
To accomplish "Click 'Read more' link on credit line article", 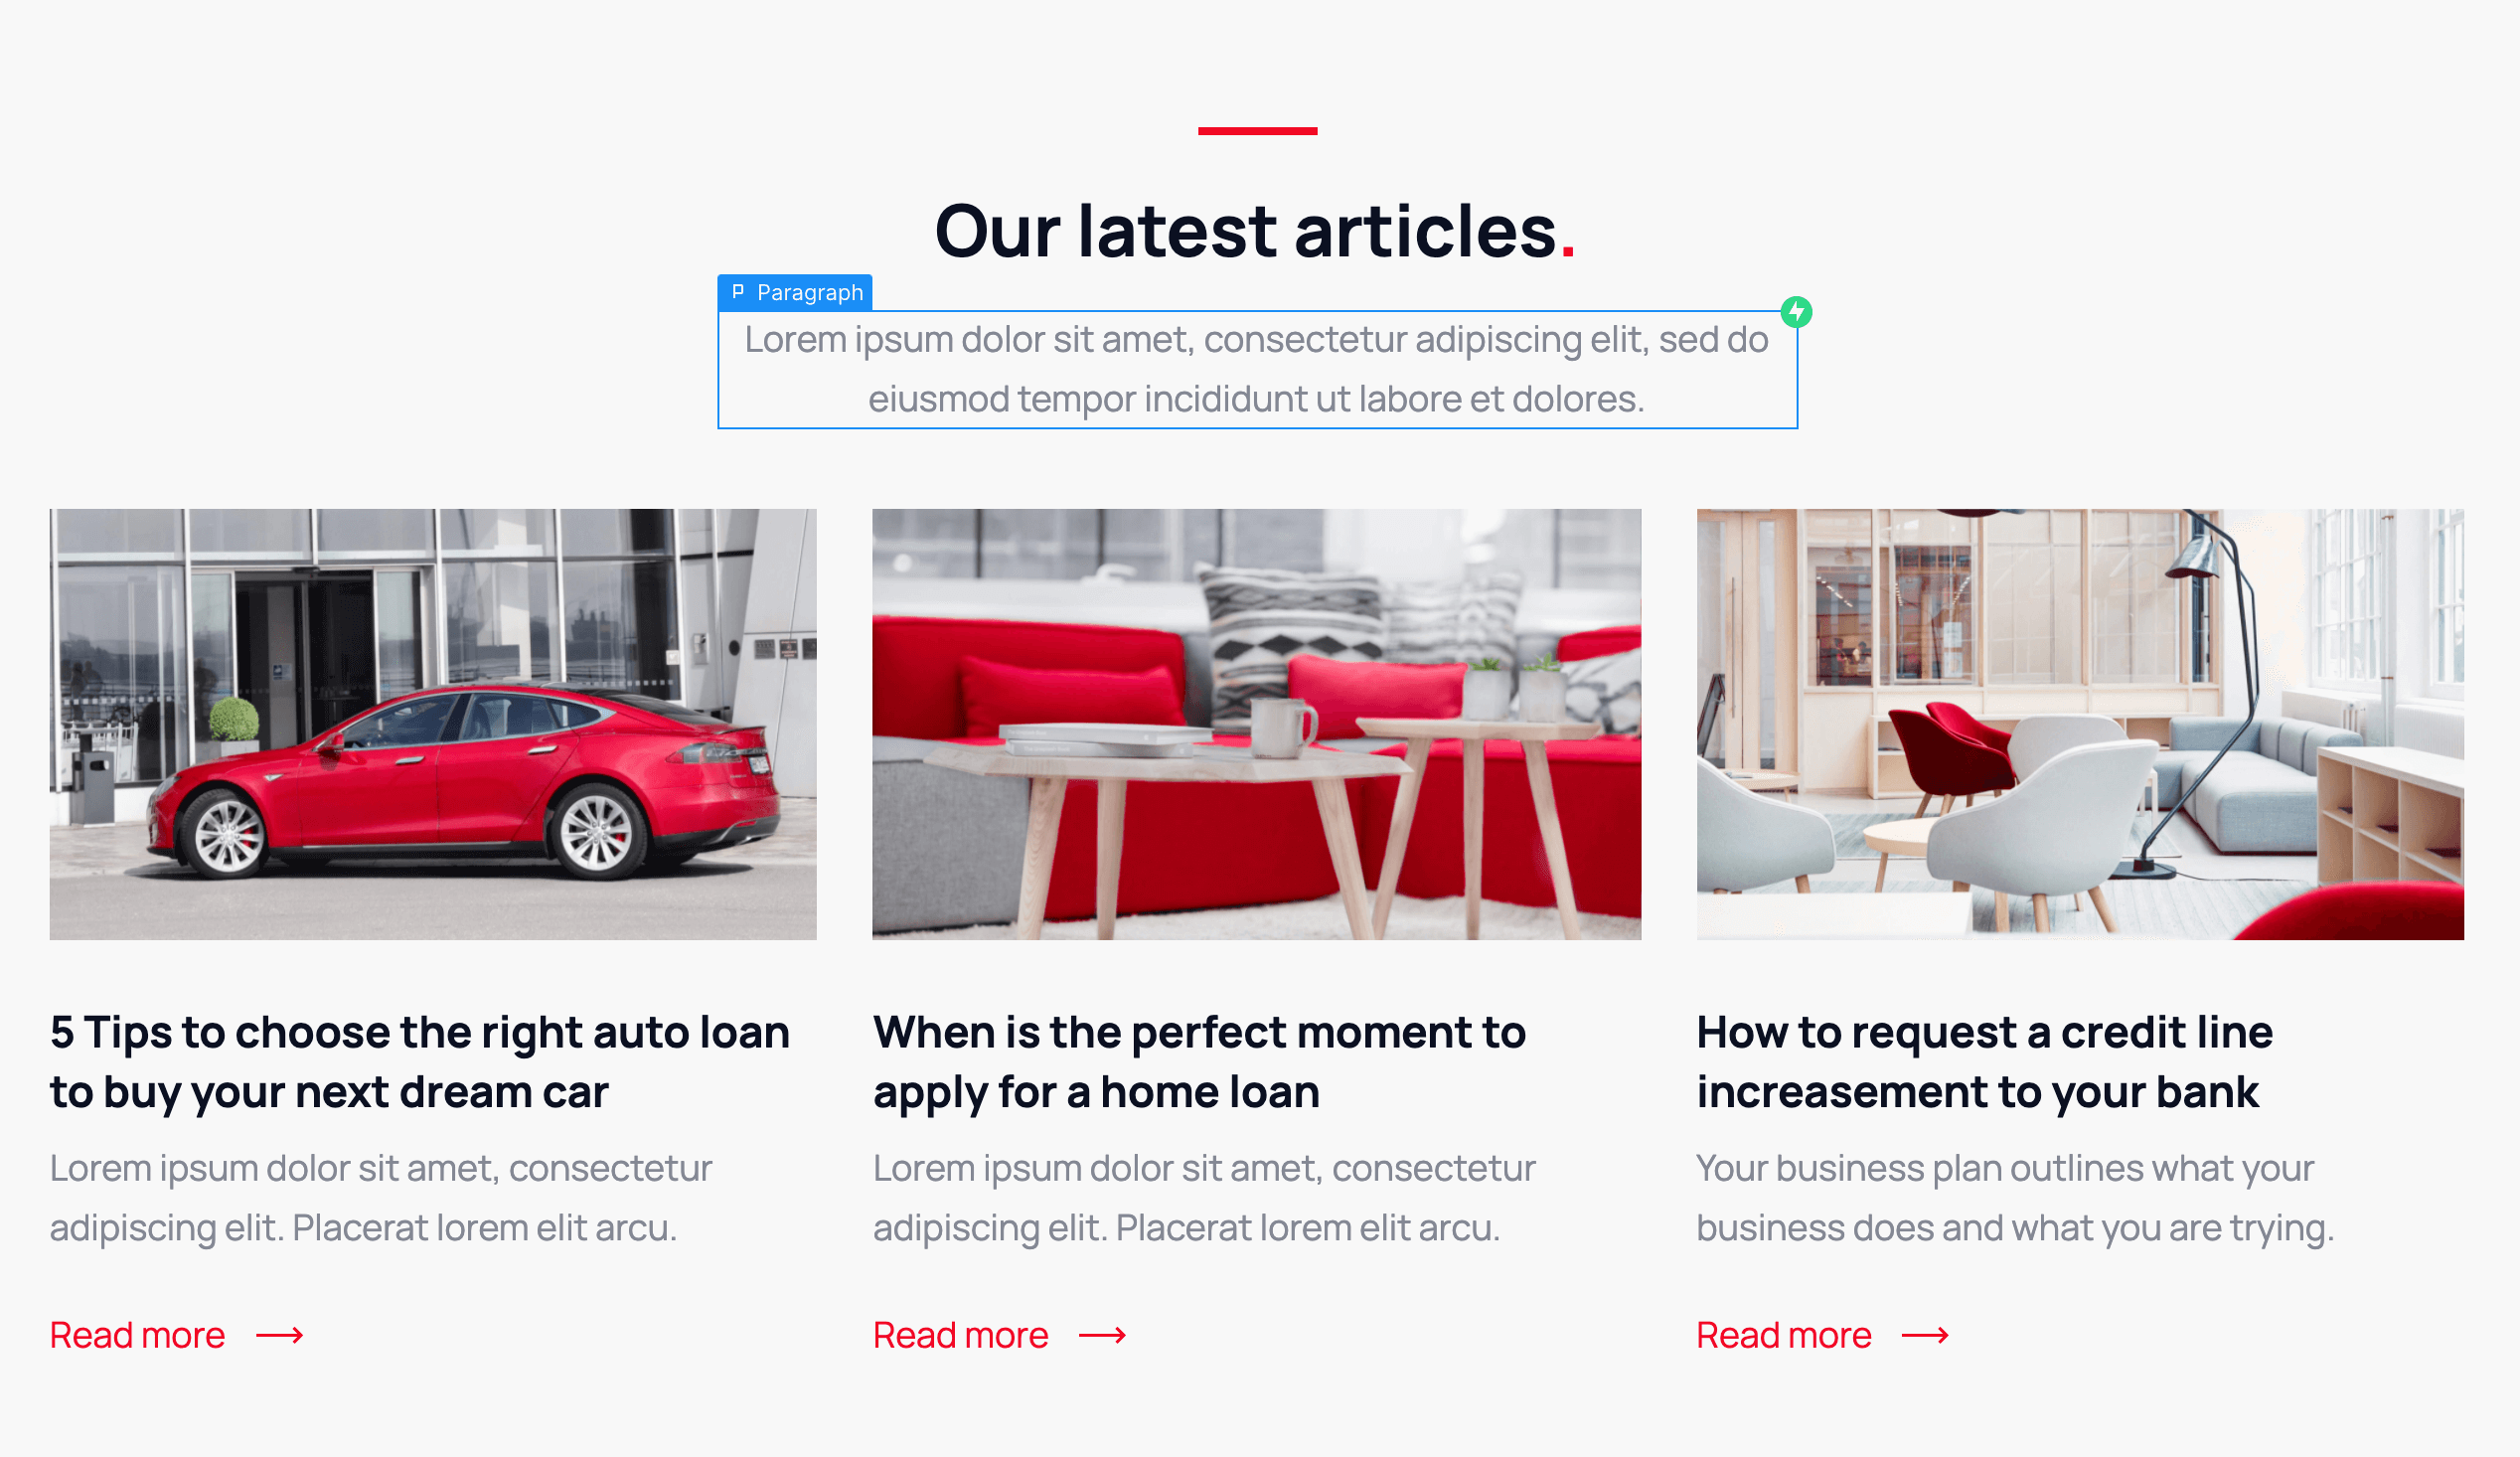I will pyautogui.click(x=1783, y=1334).
